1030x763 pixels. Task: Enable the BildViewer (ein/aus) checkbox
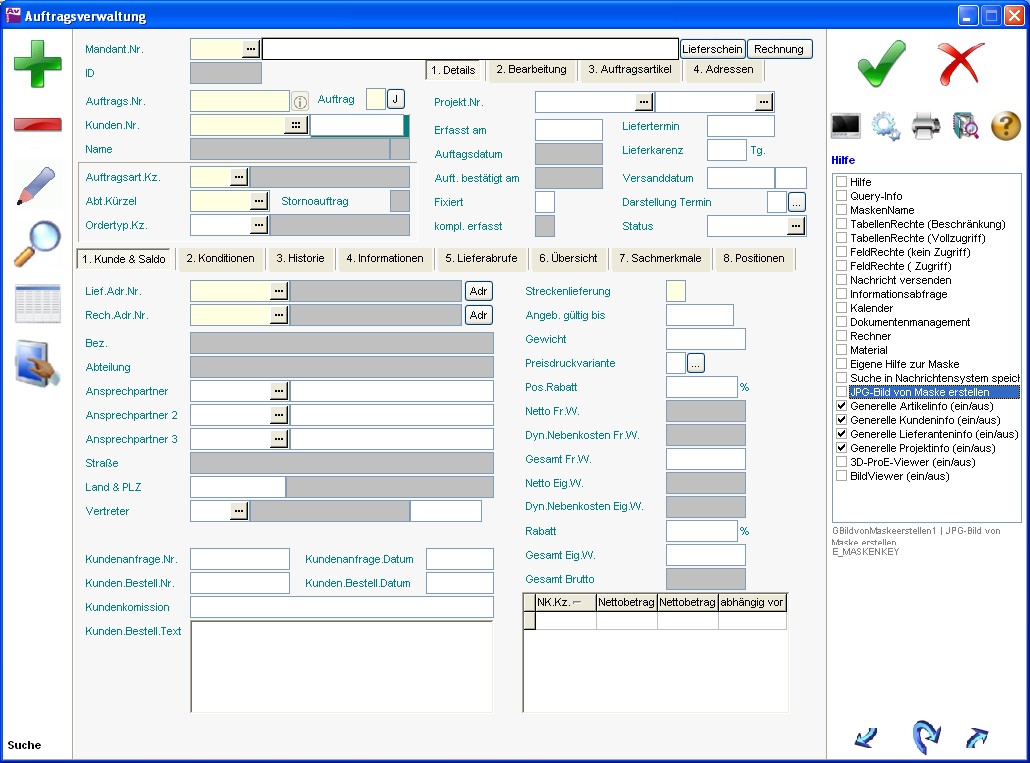(841, 477)
